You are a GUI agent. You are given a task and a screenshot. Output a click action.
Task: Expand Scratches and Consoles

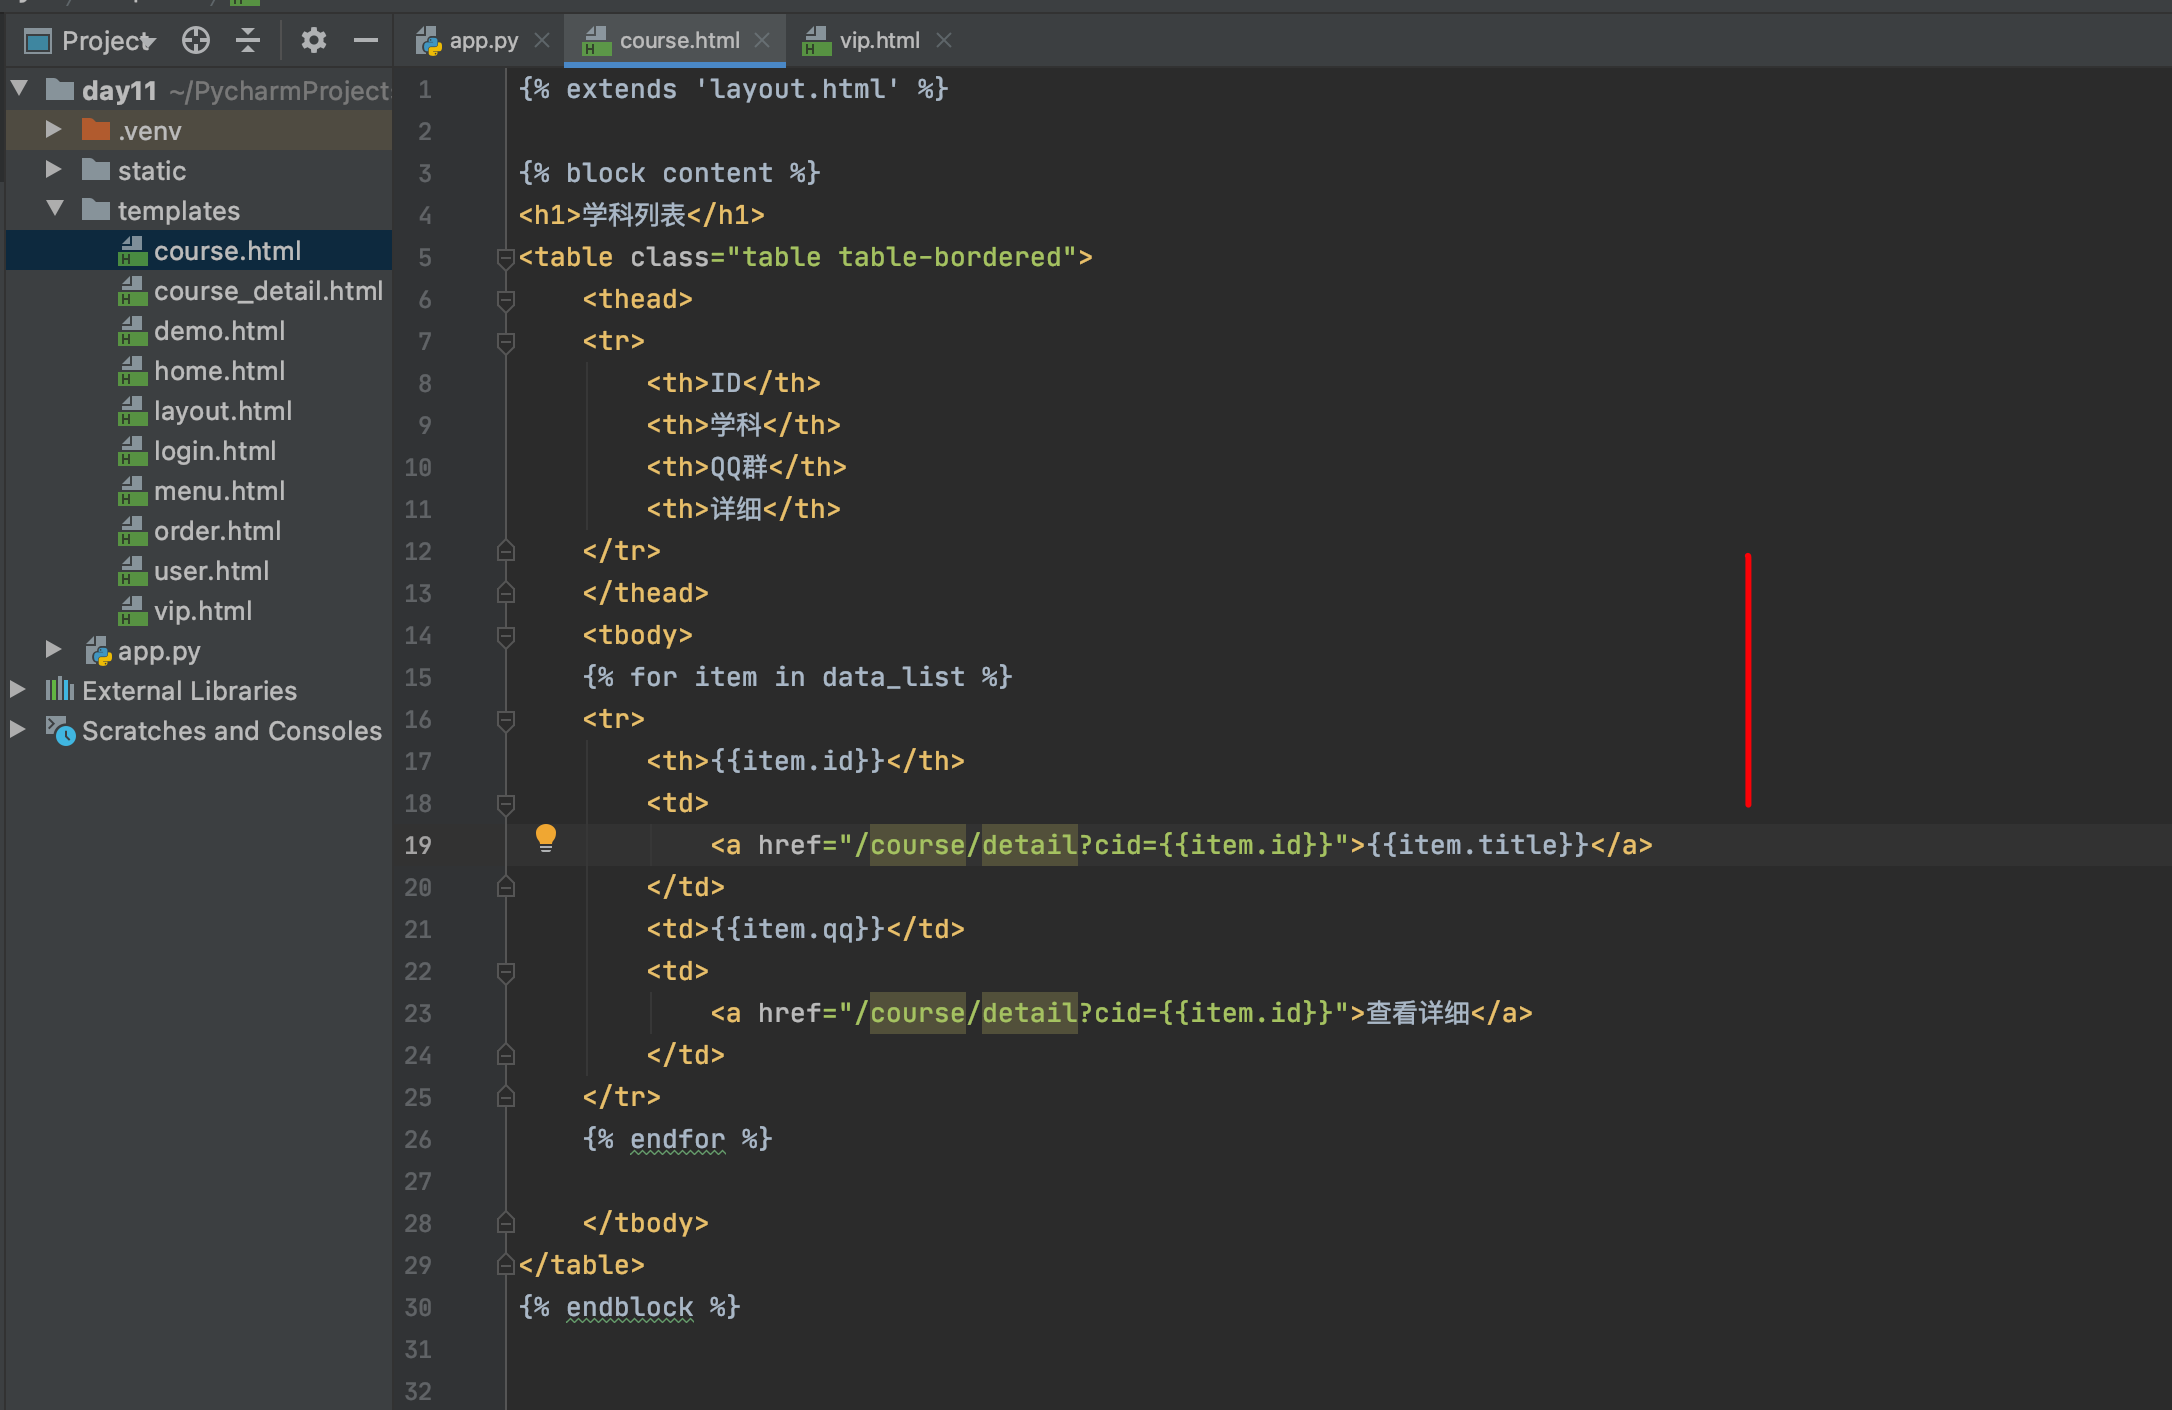(x=18, y=730)
